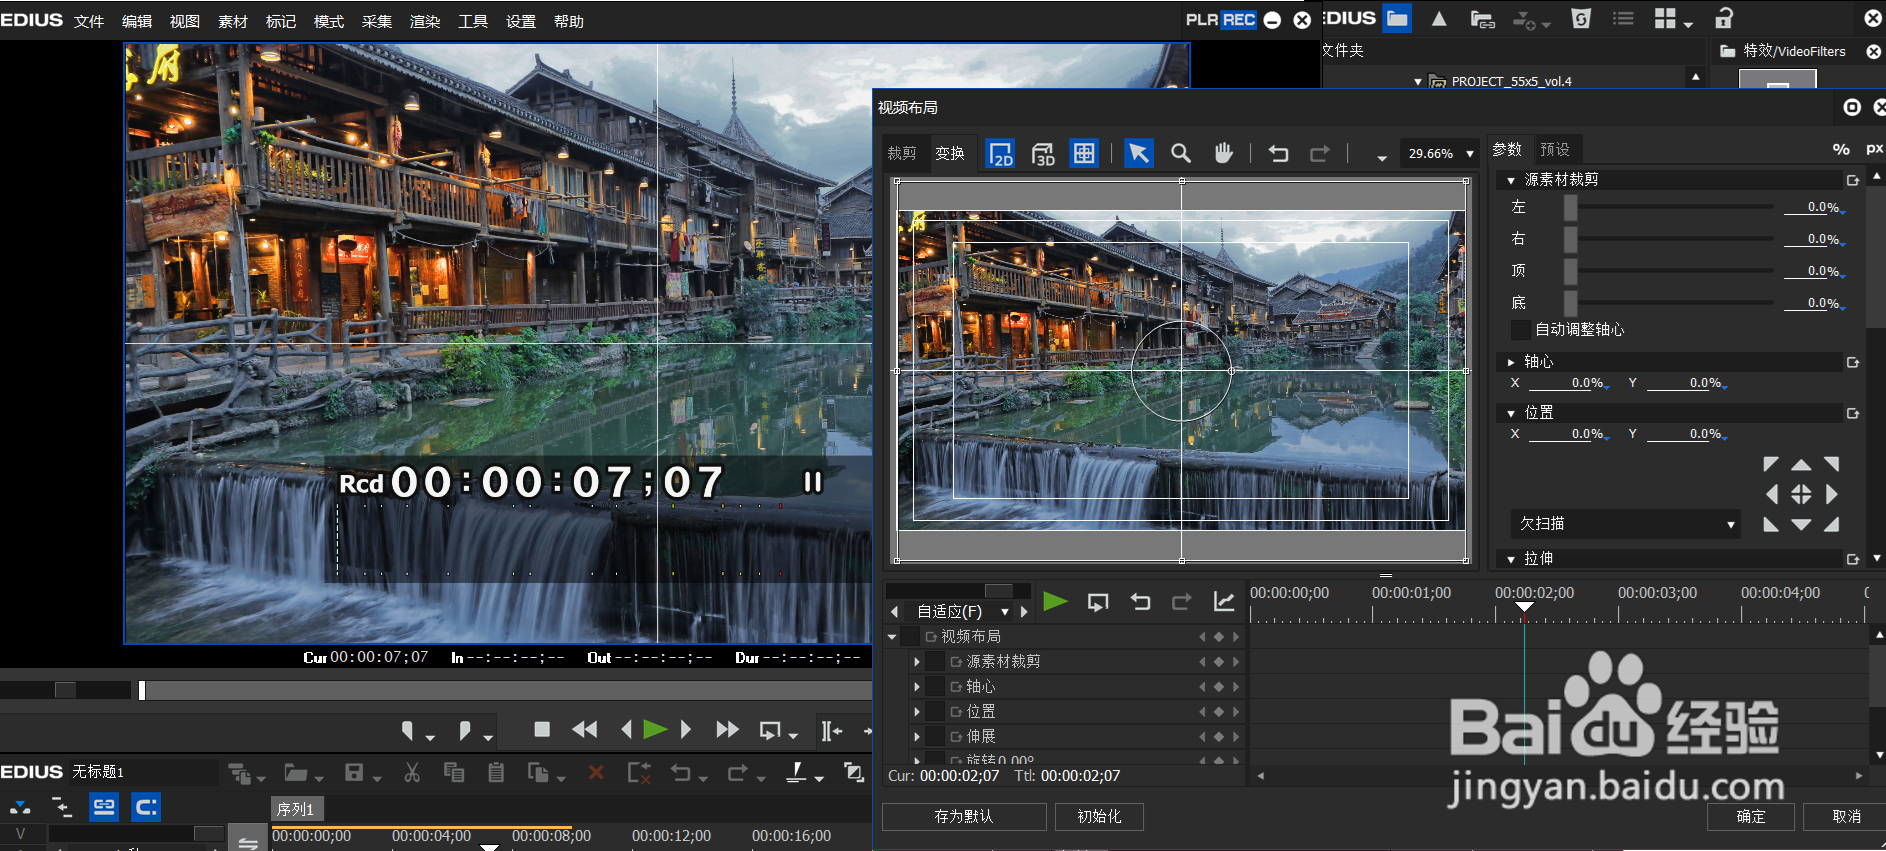This screenshot has height=851, width=1886.
Task: Stop playback in the player
Action: tap(542, 730)
